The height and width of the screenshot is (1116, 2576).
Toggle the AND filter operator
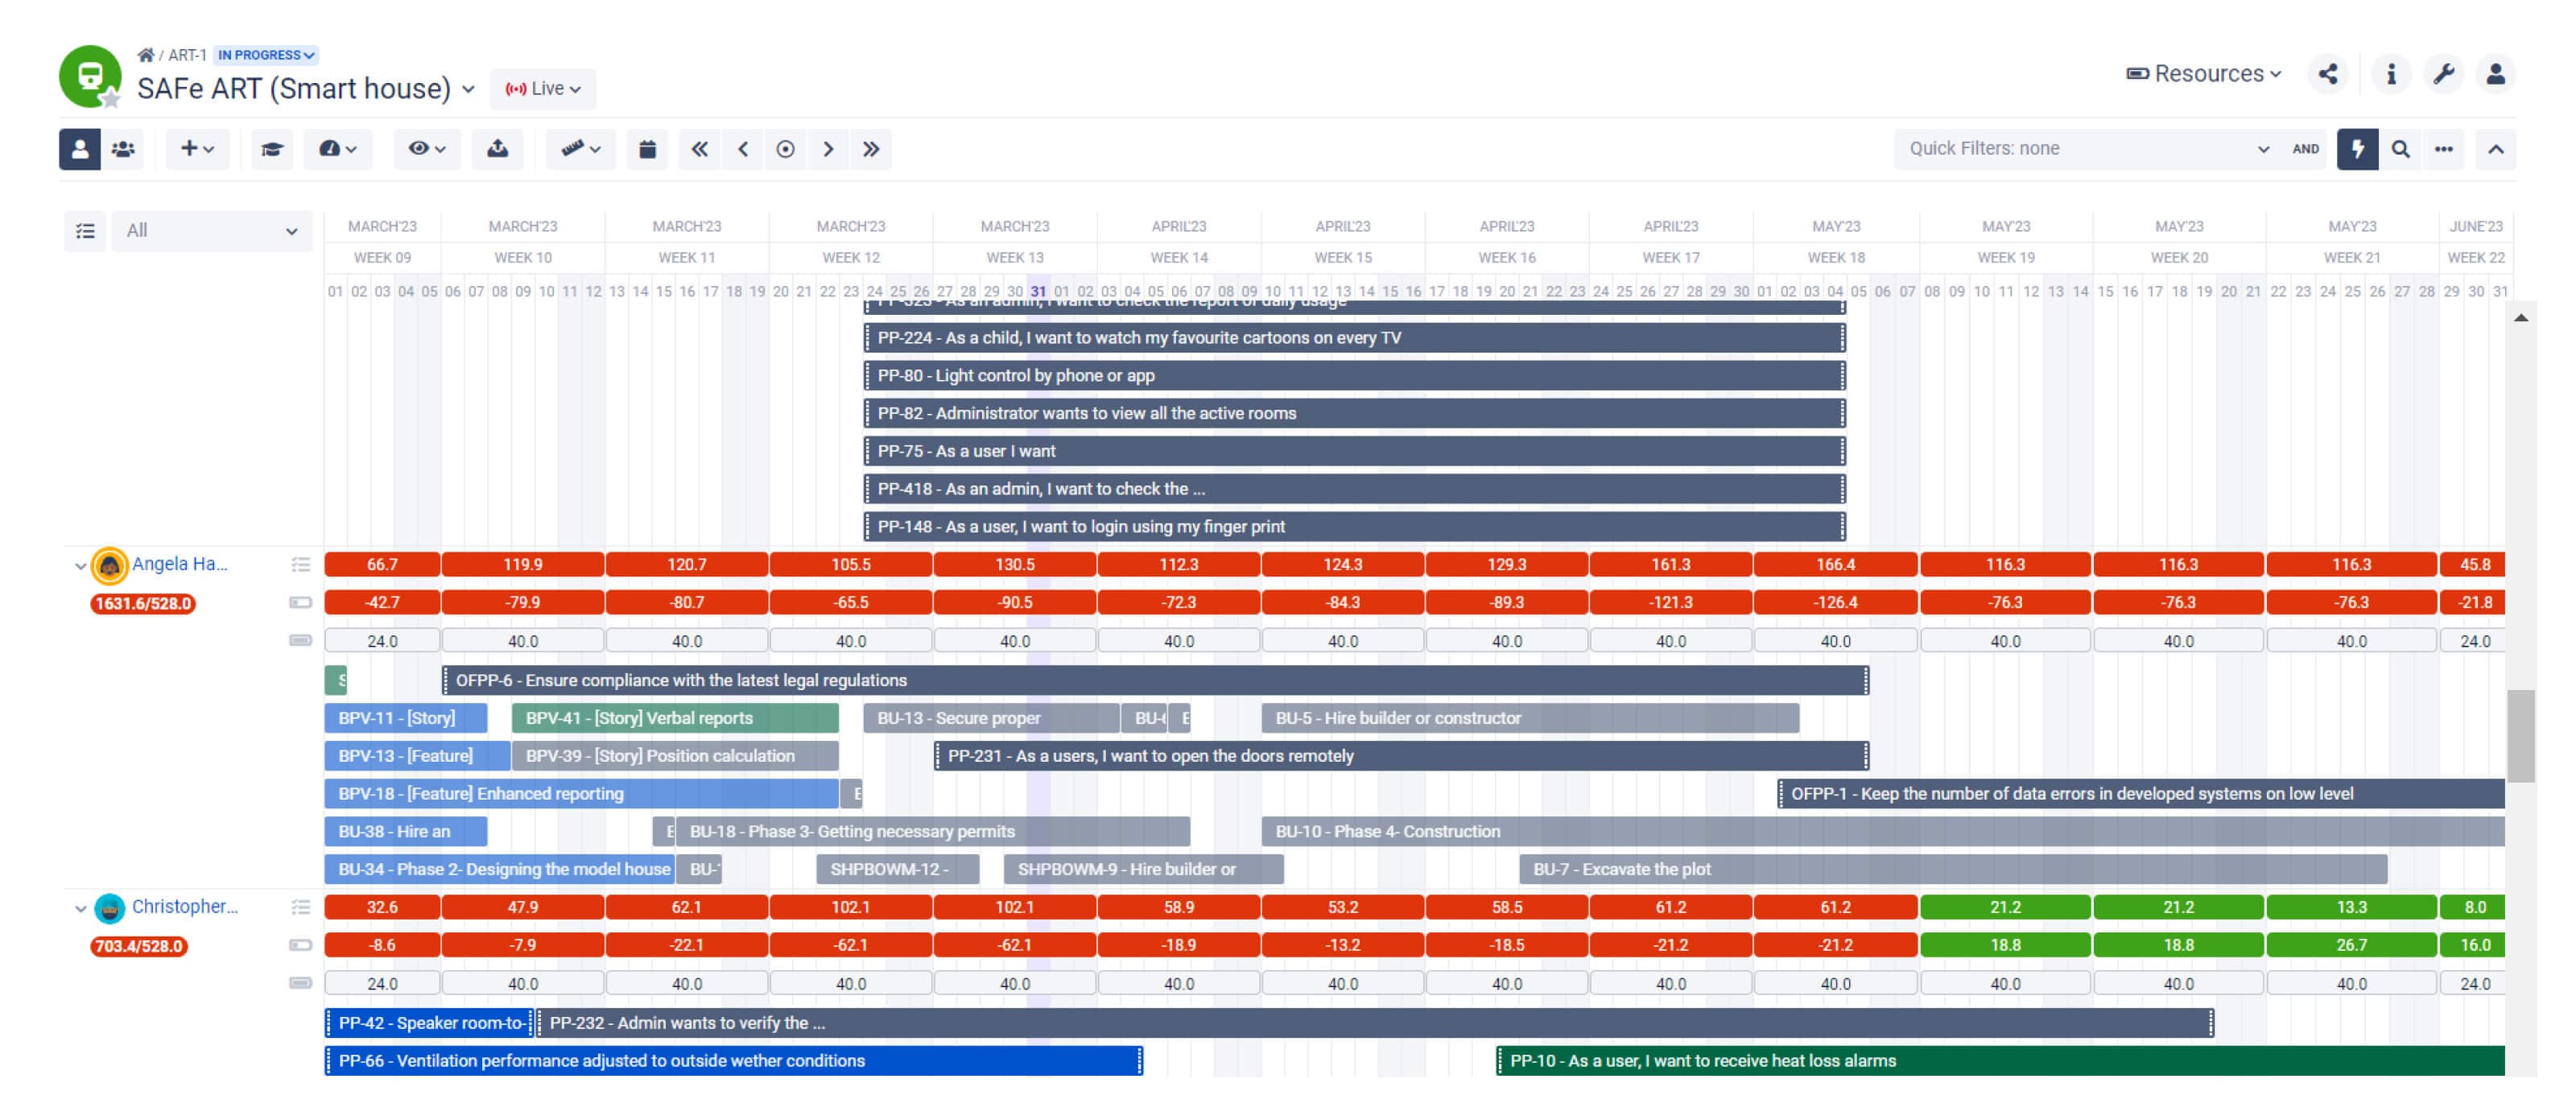(x=2306, y=149)
